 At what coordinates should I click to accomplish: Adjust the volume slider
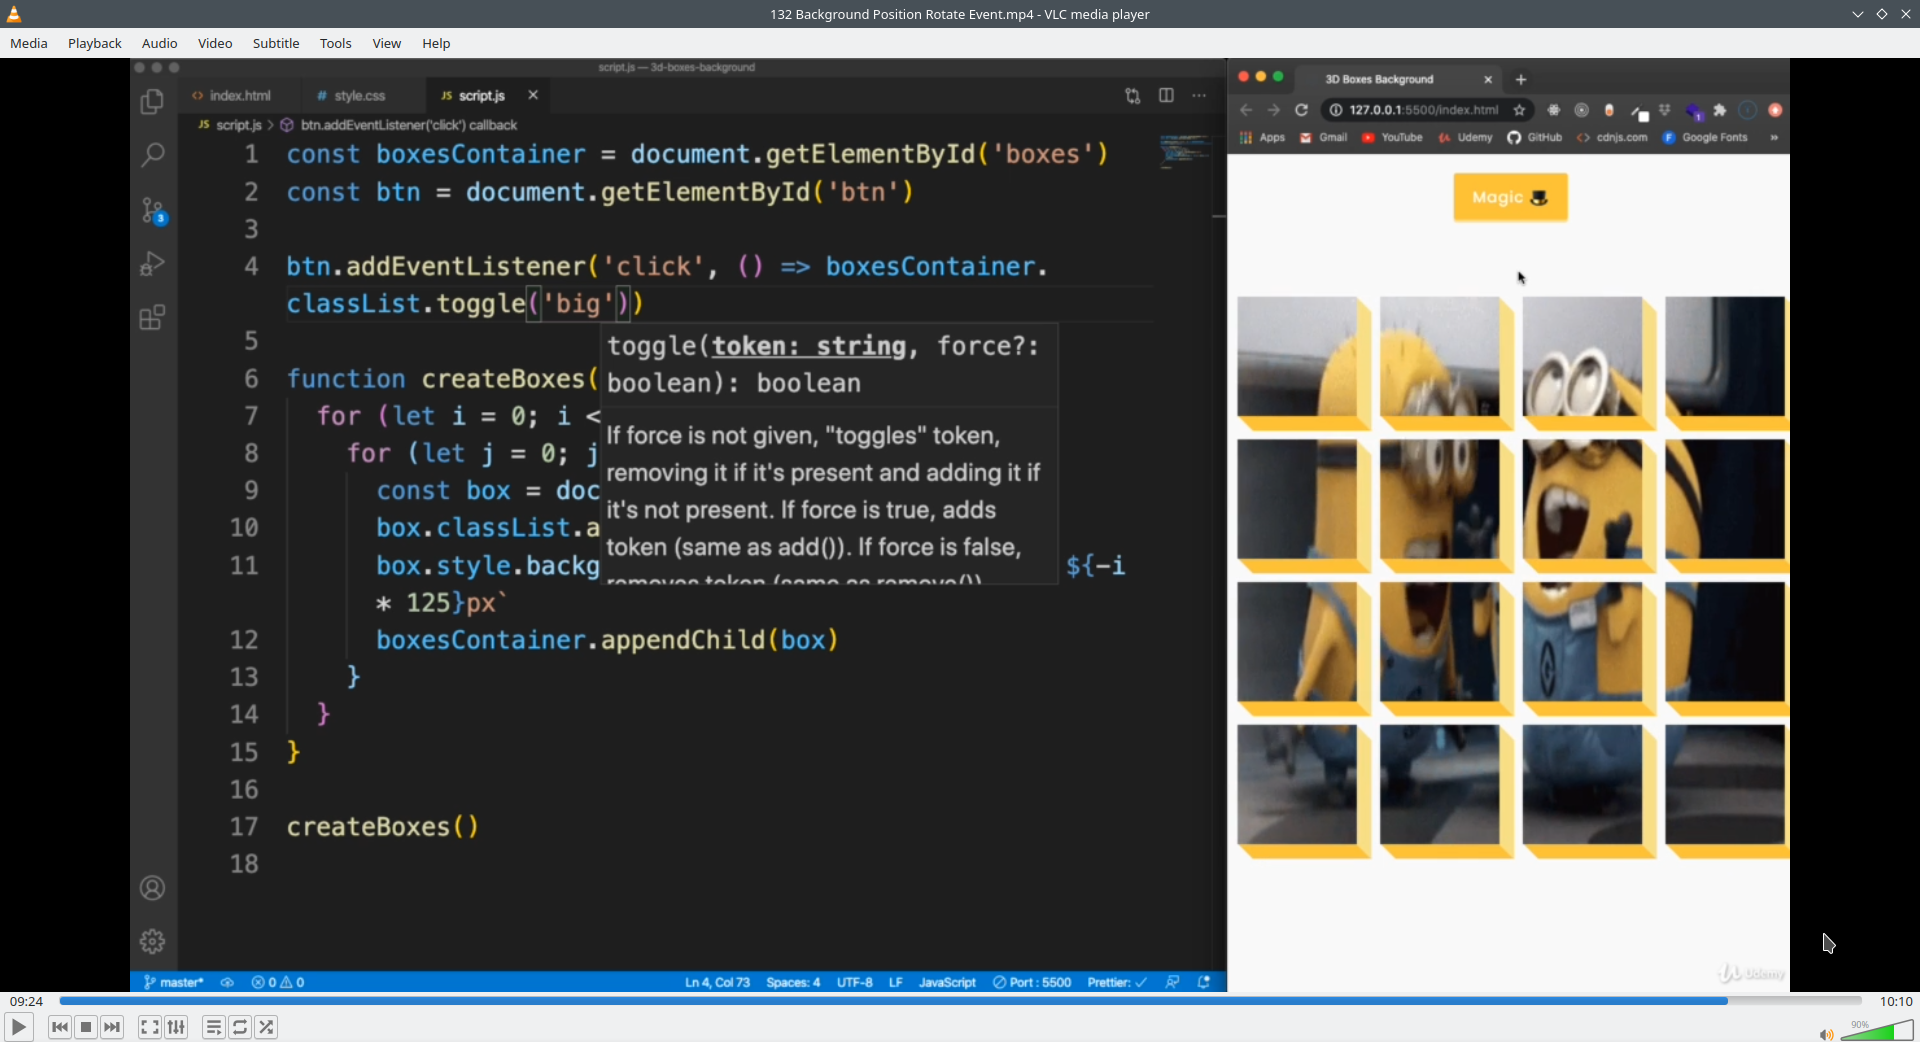[x=1877, y=1031]
